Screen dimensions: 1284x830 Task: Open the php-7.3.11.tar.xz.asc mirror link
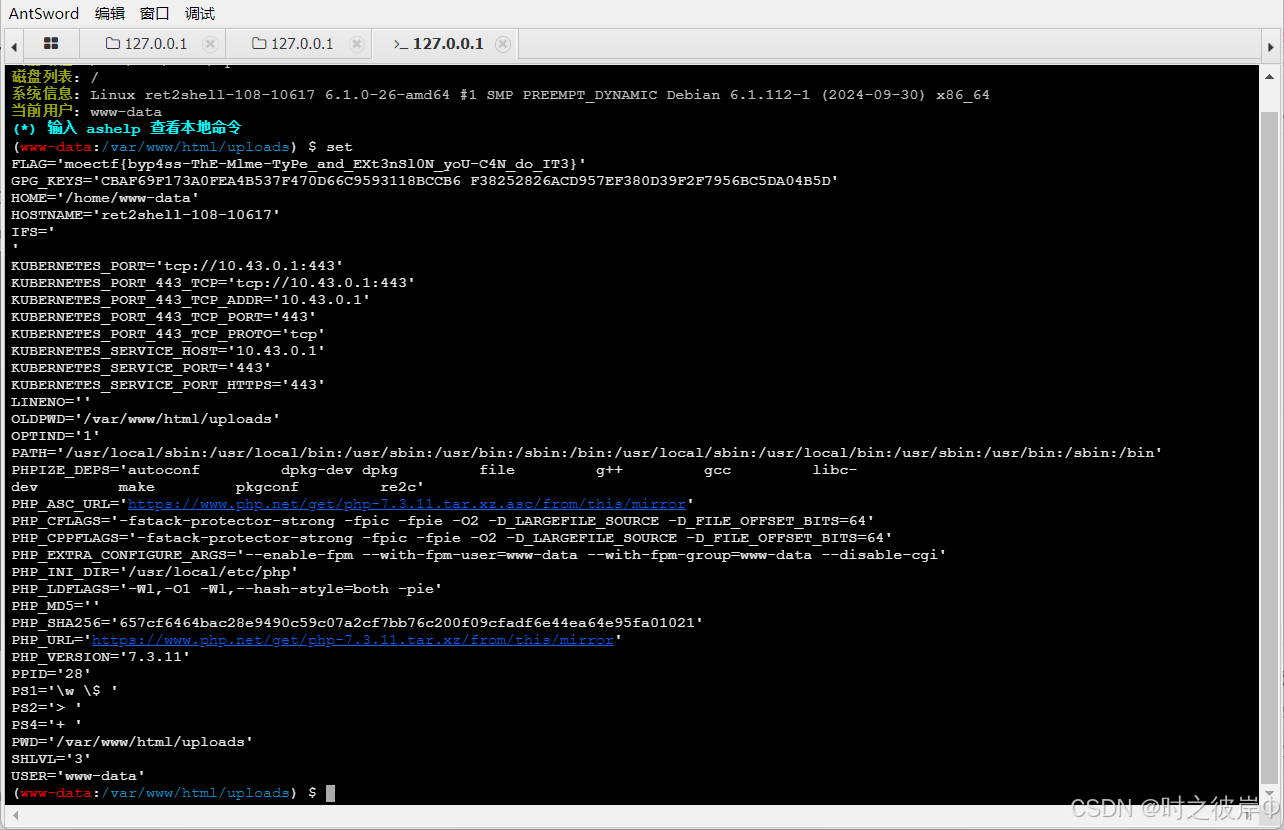click(407, 504)
